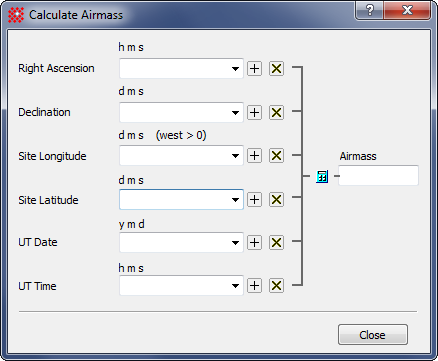Clear the Site Latitude entry with the X icon
This screenshot has width=438, height=361.
[x=276, y=200]
